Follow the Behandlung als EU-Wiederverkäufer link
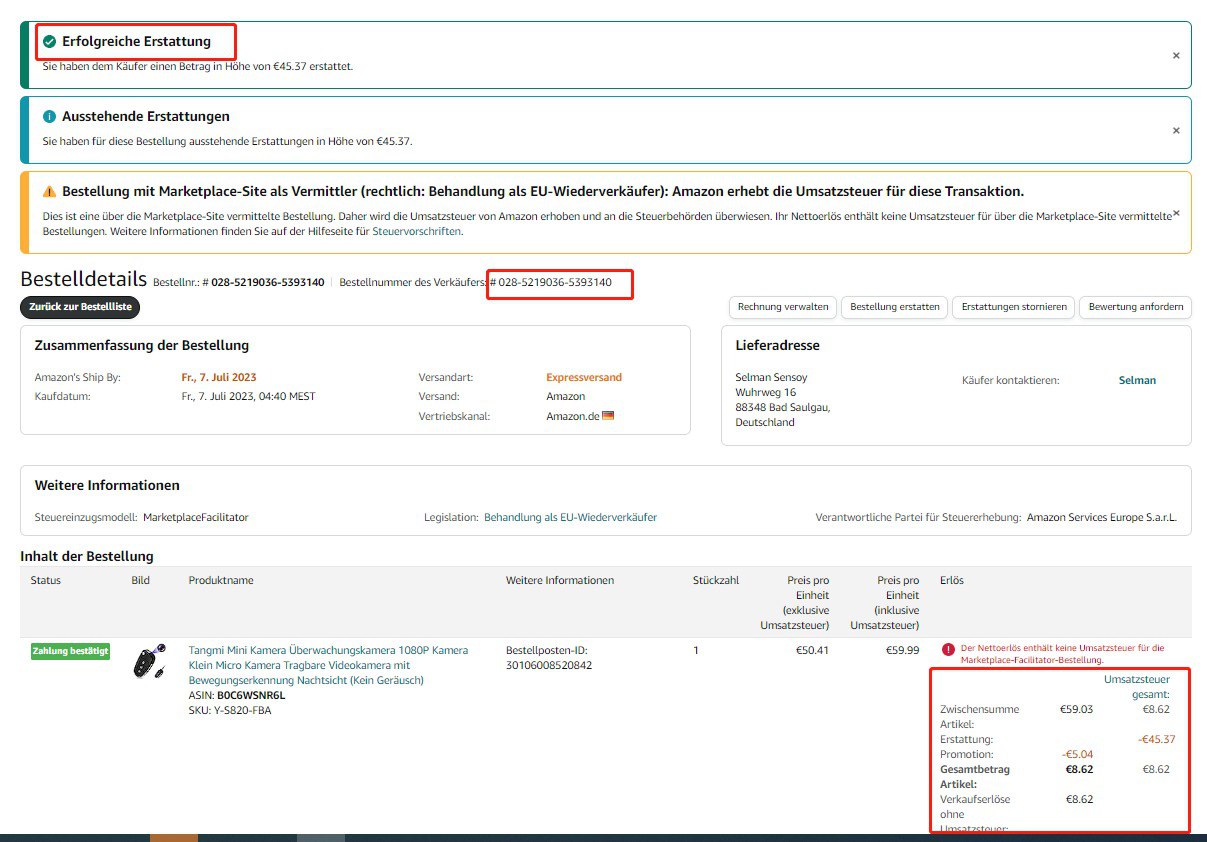This screenshot has width=1207, height=842. (570, 518)
